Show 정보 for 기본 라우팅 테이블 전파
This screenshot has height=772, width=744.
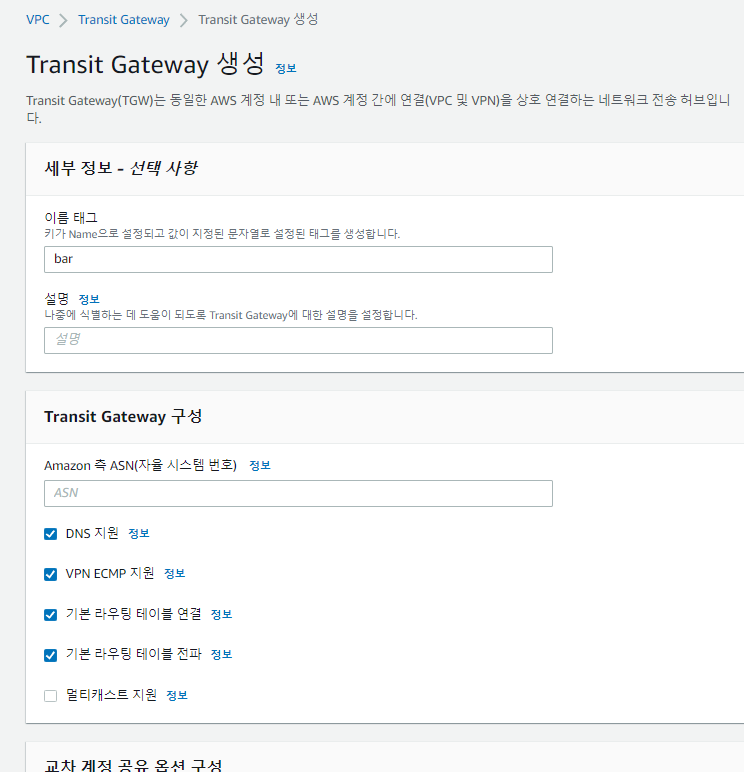point(221,654)
